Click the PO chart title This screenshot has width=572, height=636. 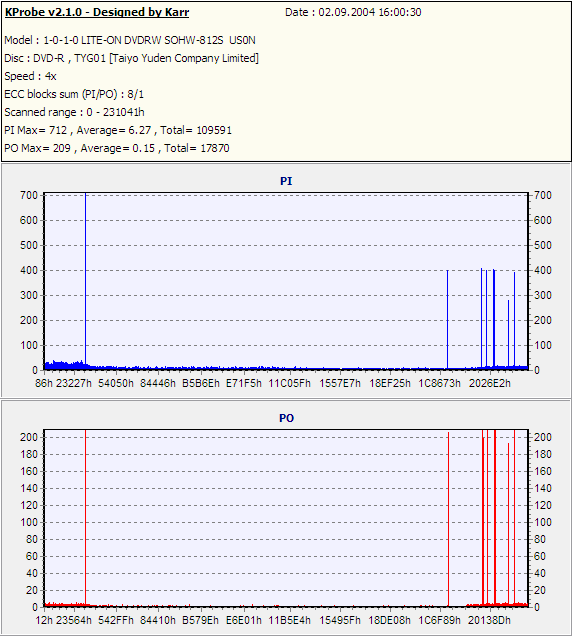(x=286, y=418)
